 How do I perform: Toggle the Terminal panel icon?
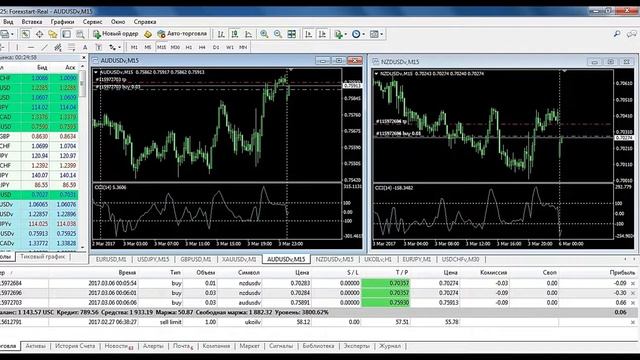click(x=67, y=34)
